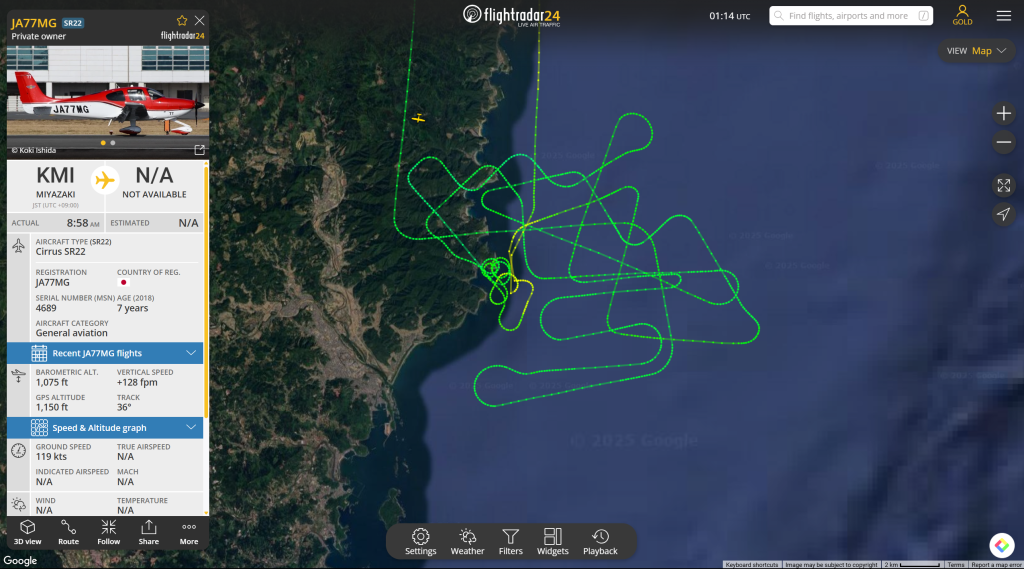This screenshot has height=569, width=1024.
Task: Open map Settings
Action: [421, 542]
